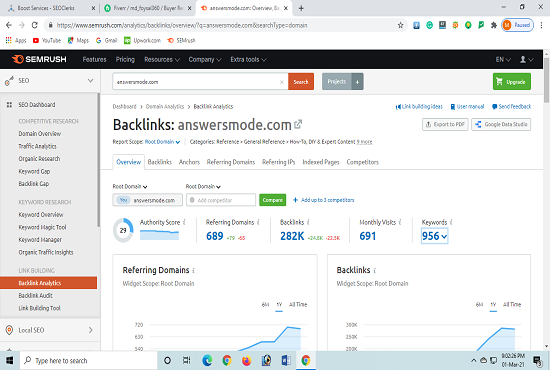This screenshot has height=370, width=550.
Task: Collapse the SEO sidebar section
Action: [90, 81]
